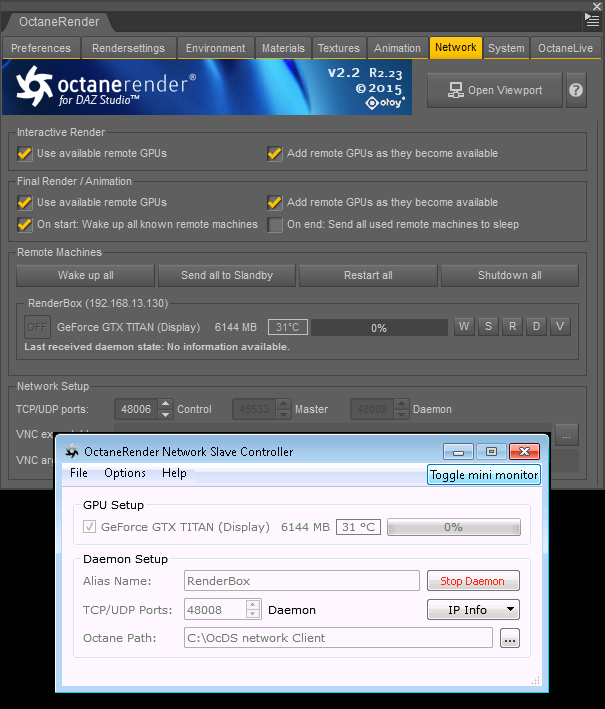Click the Slave Controller resize grip
The width and height of the screenshot is (605, 709).
coord(536,680)
